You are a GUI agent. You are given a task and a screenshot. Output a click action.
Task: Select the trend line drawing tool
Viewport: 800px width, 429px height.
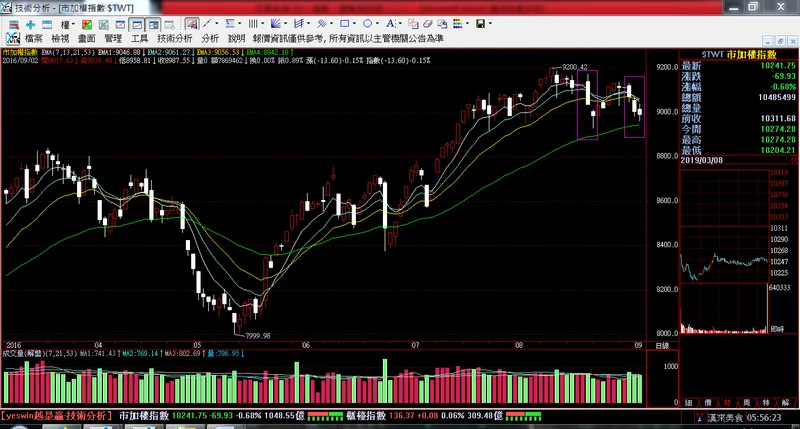click(207, 23)
